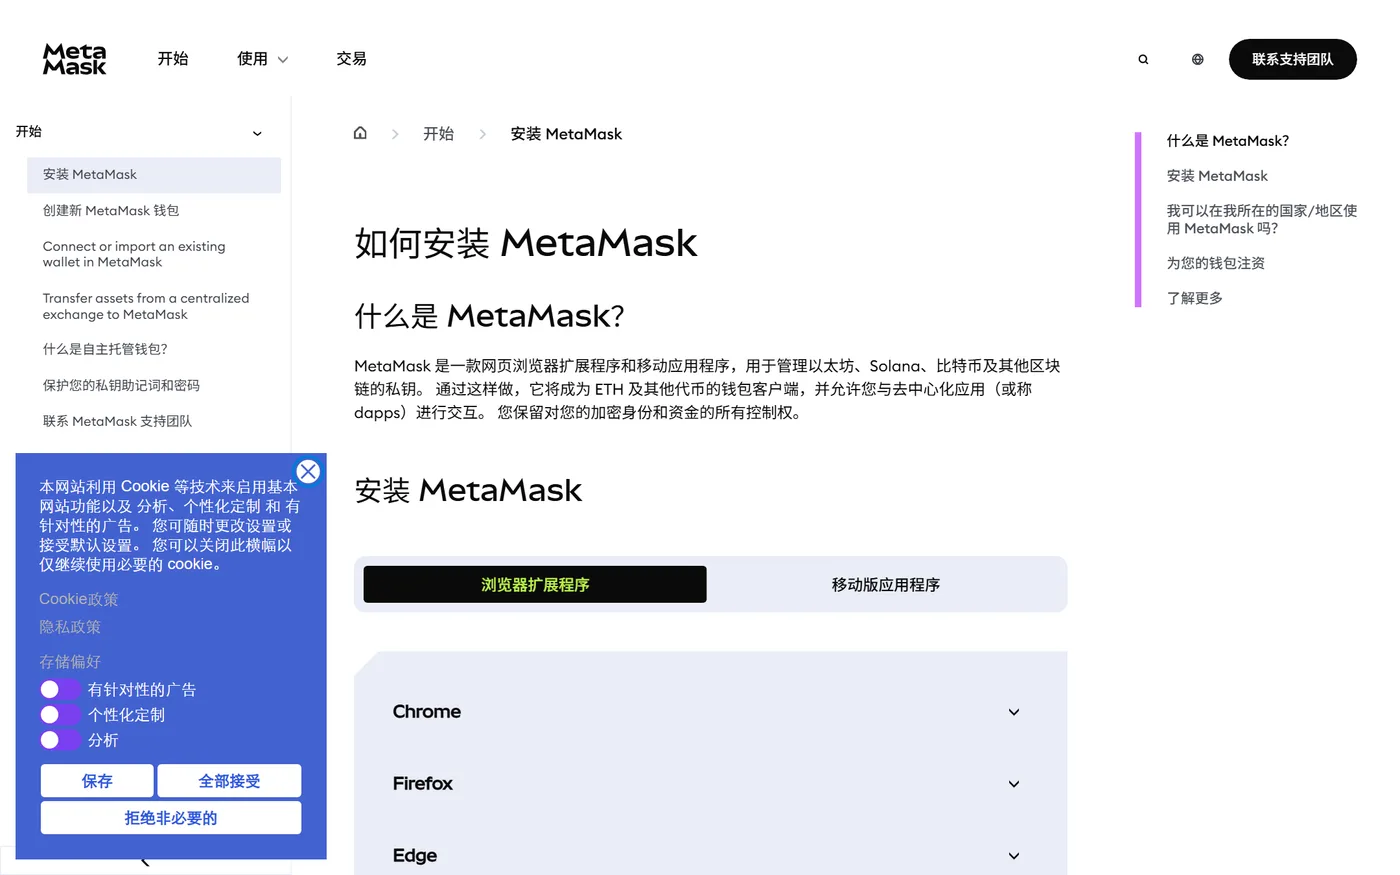
Task: Select 安装 MetaMask in the sidebar
Action: tap(154, 175)
